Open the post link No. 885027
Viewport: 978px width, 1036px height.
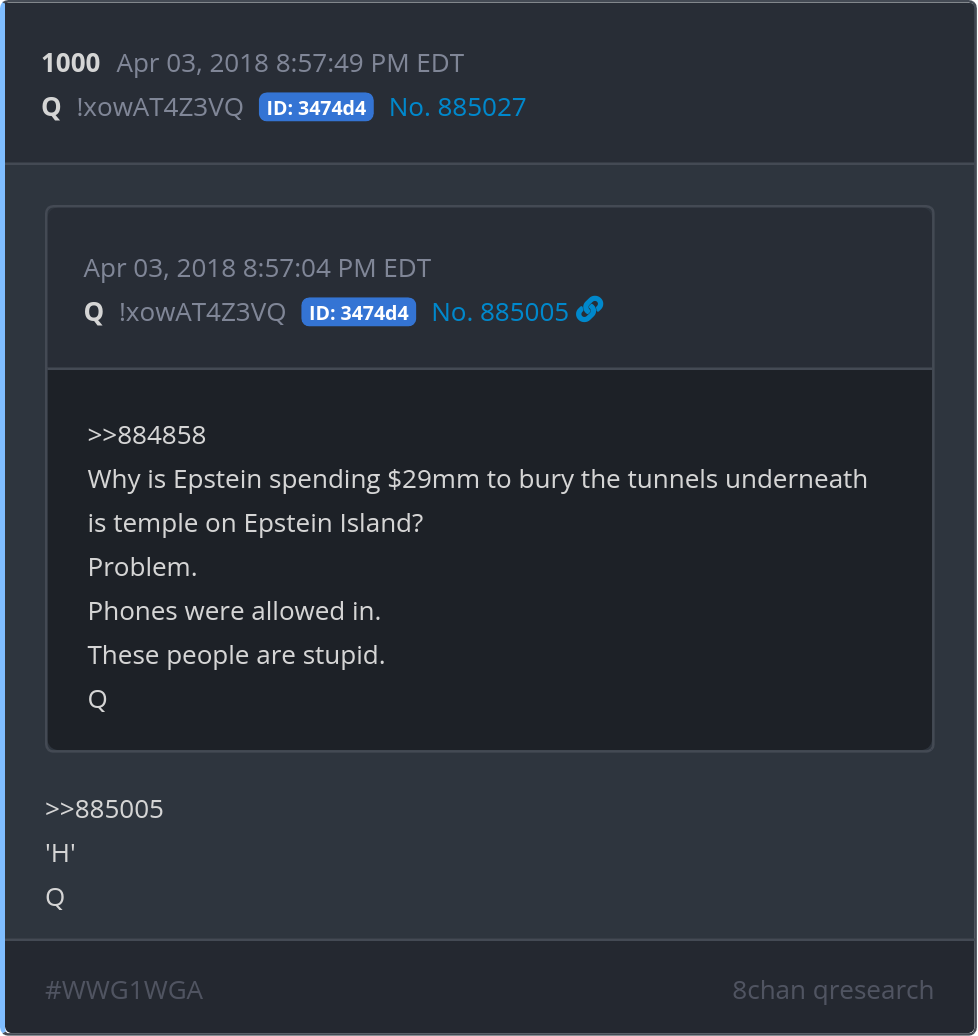pyautogui.click(x=457, y=108)
